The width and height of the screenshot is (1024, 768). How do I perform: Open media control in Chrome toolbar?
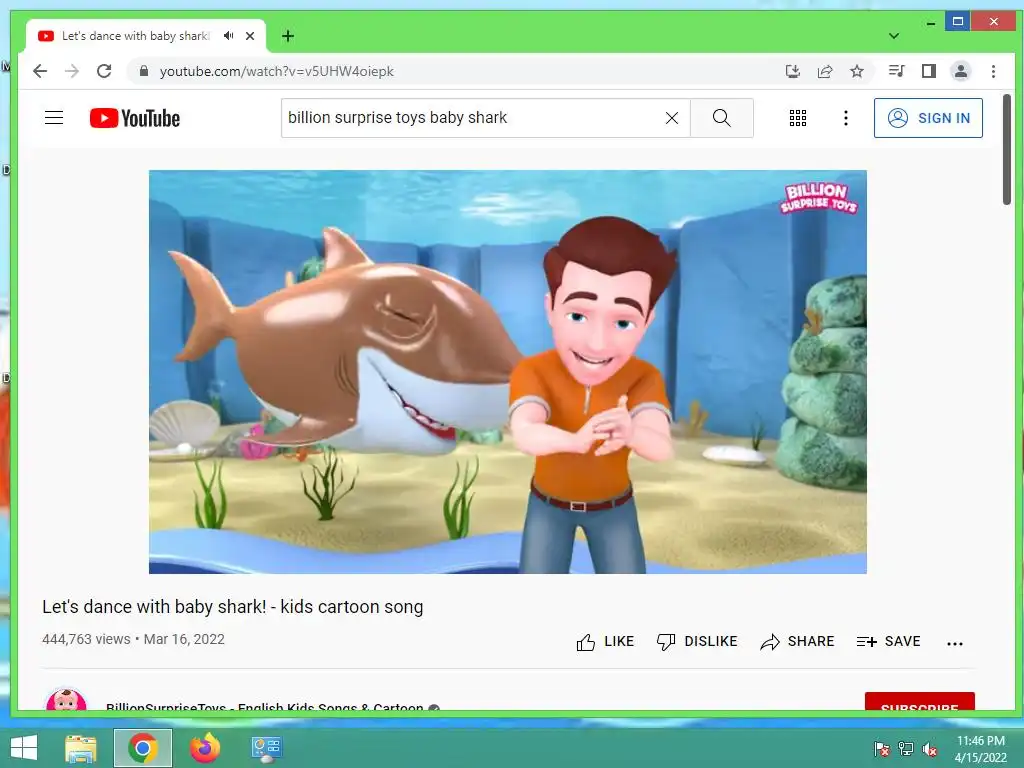tap(897, 71)
